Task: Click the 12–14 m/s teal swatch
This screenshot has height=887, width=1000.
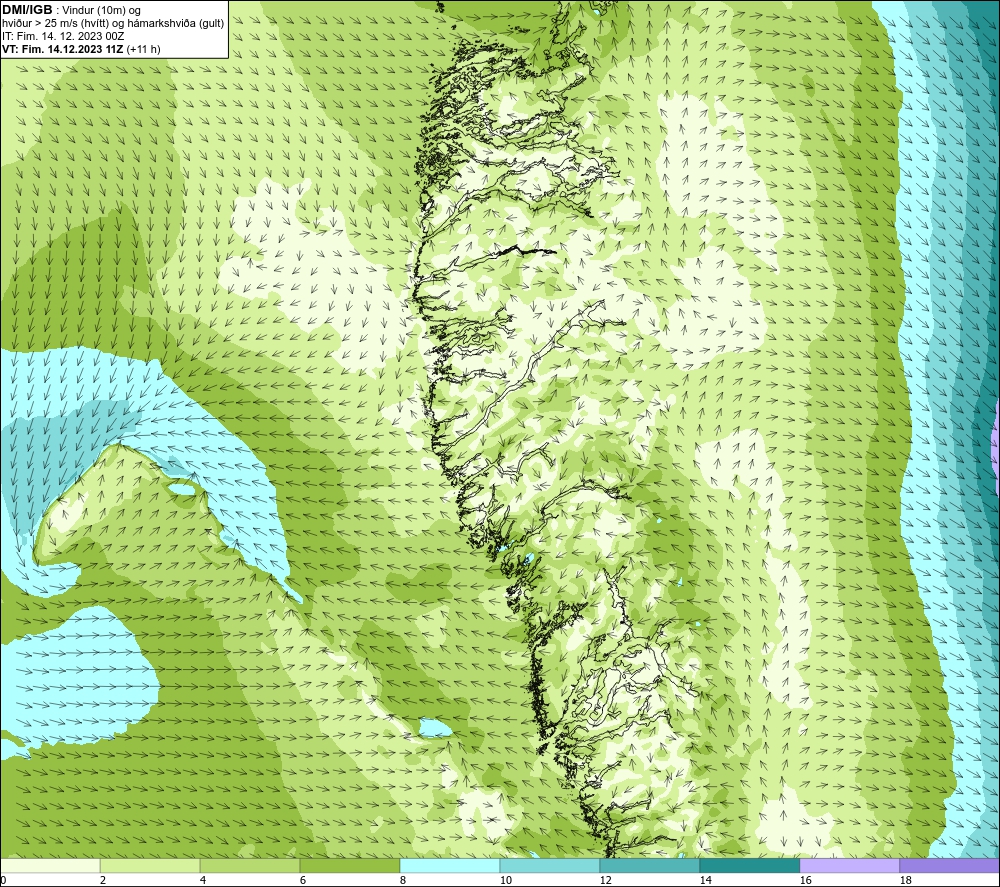Action: pyautogui.click(x=649, y=865)
